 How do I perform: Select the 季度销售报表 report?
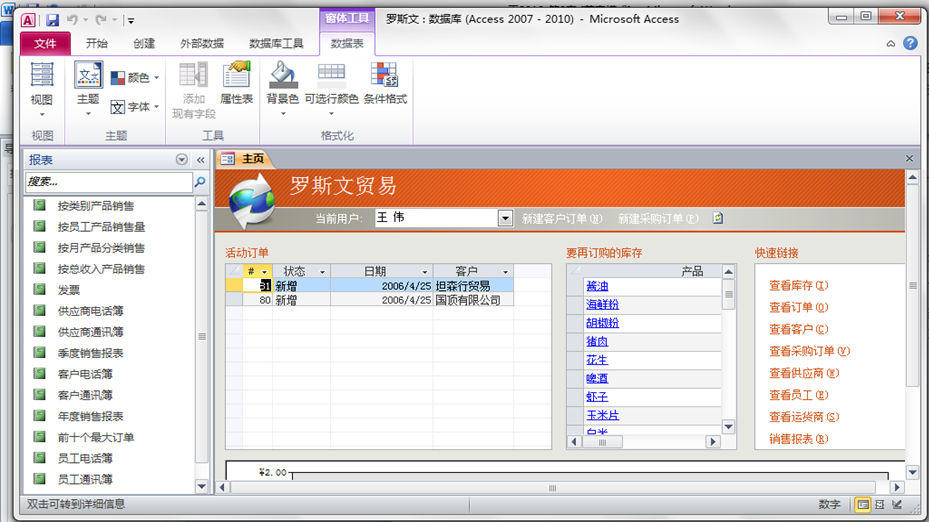90,353
